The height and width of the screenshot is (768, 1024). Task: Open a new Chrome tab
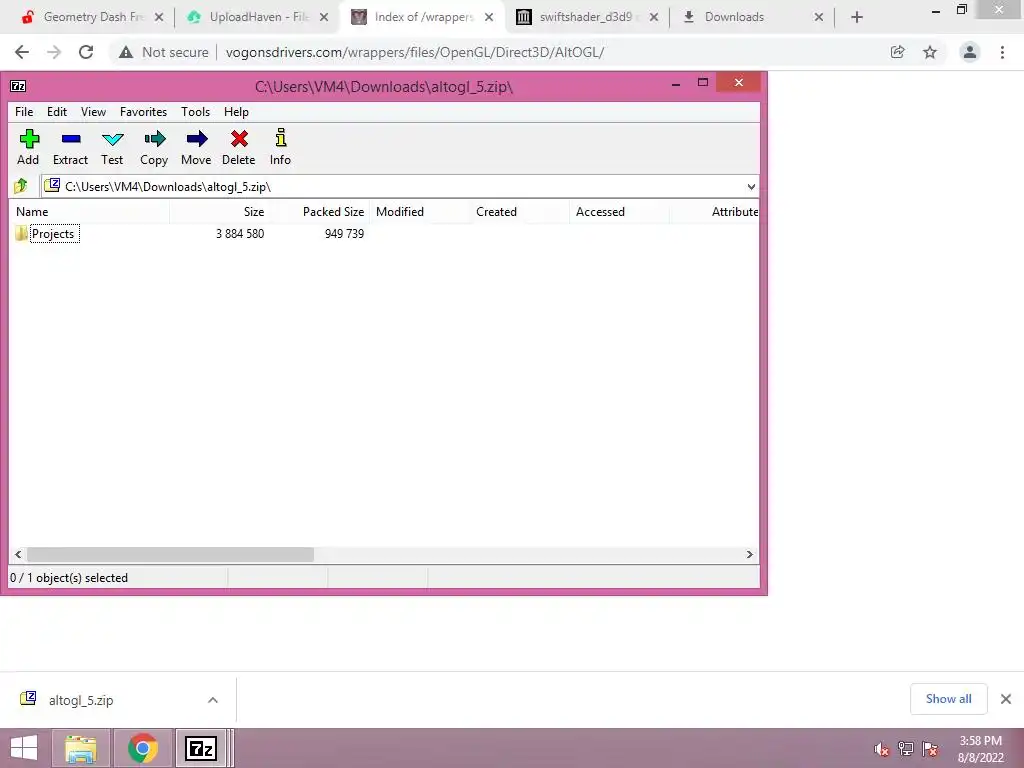(x=857, y=17)
